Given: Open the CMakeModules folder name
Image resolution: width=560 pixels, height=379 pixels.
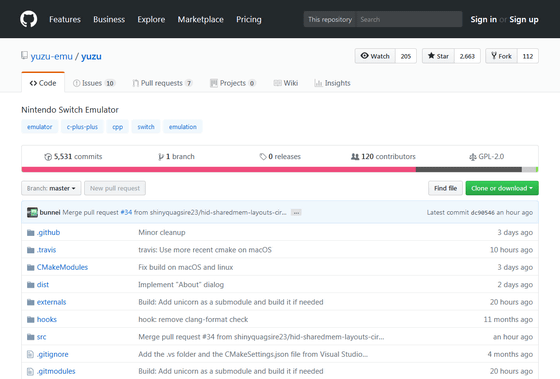Looking at the screenshot, I should (62, 267).
